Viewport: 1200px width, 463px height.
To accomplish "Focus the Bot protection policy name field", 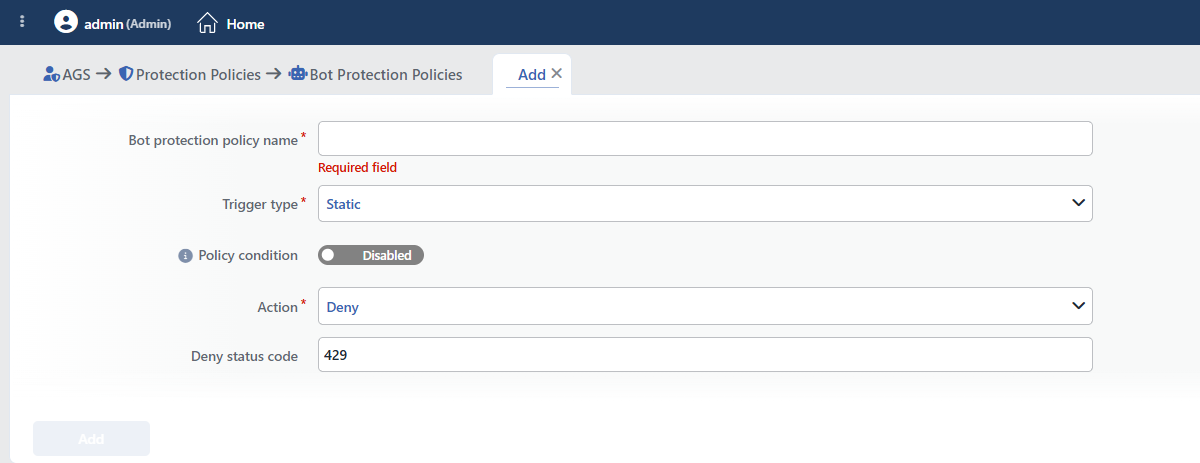I will tap(705, 139).
